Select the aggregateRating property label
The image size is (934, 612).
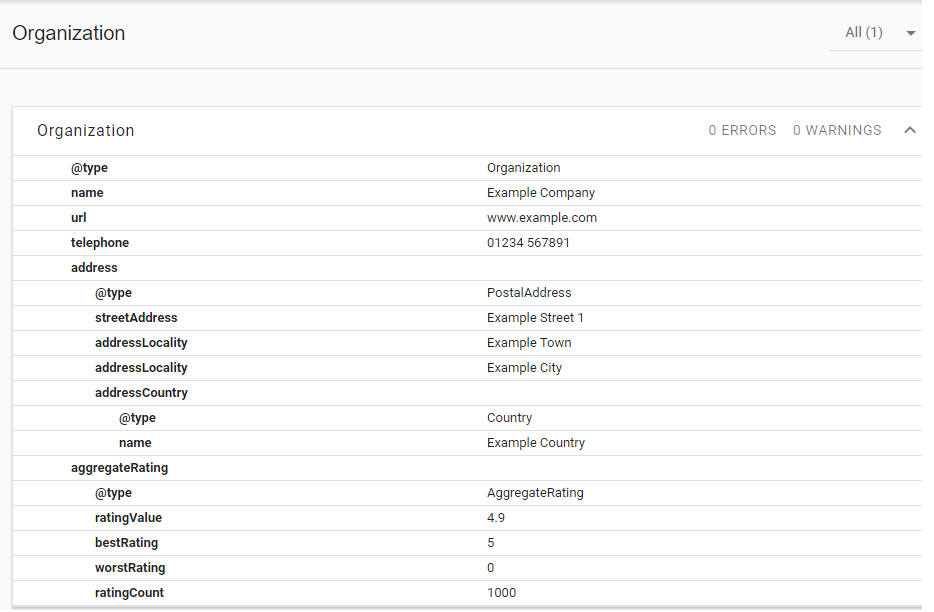(x=119, y=468)
